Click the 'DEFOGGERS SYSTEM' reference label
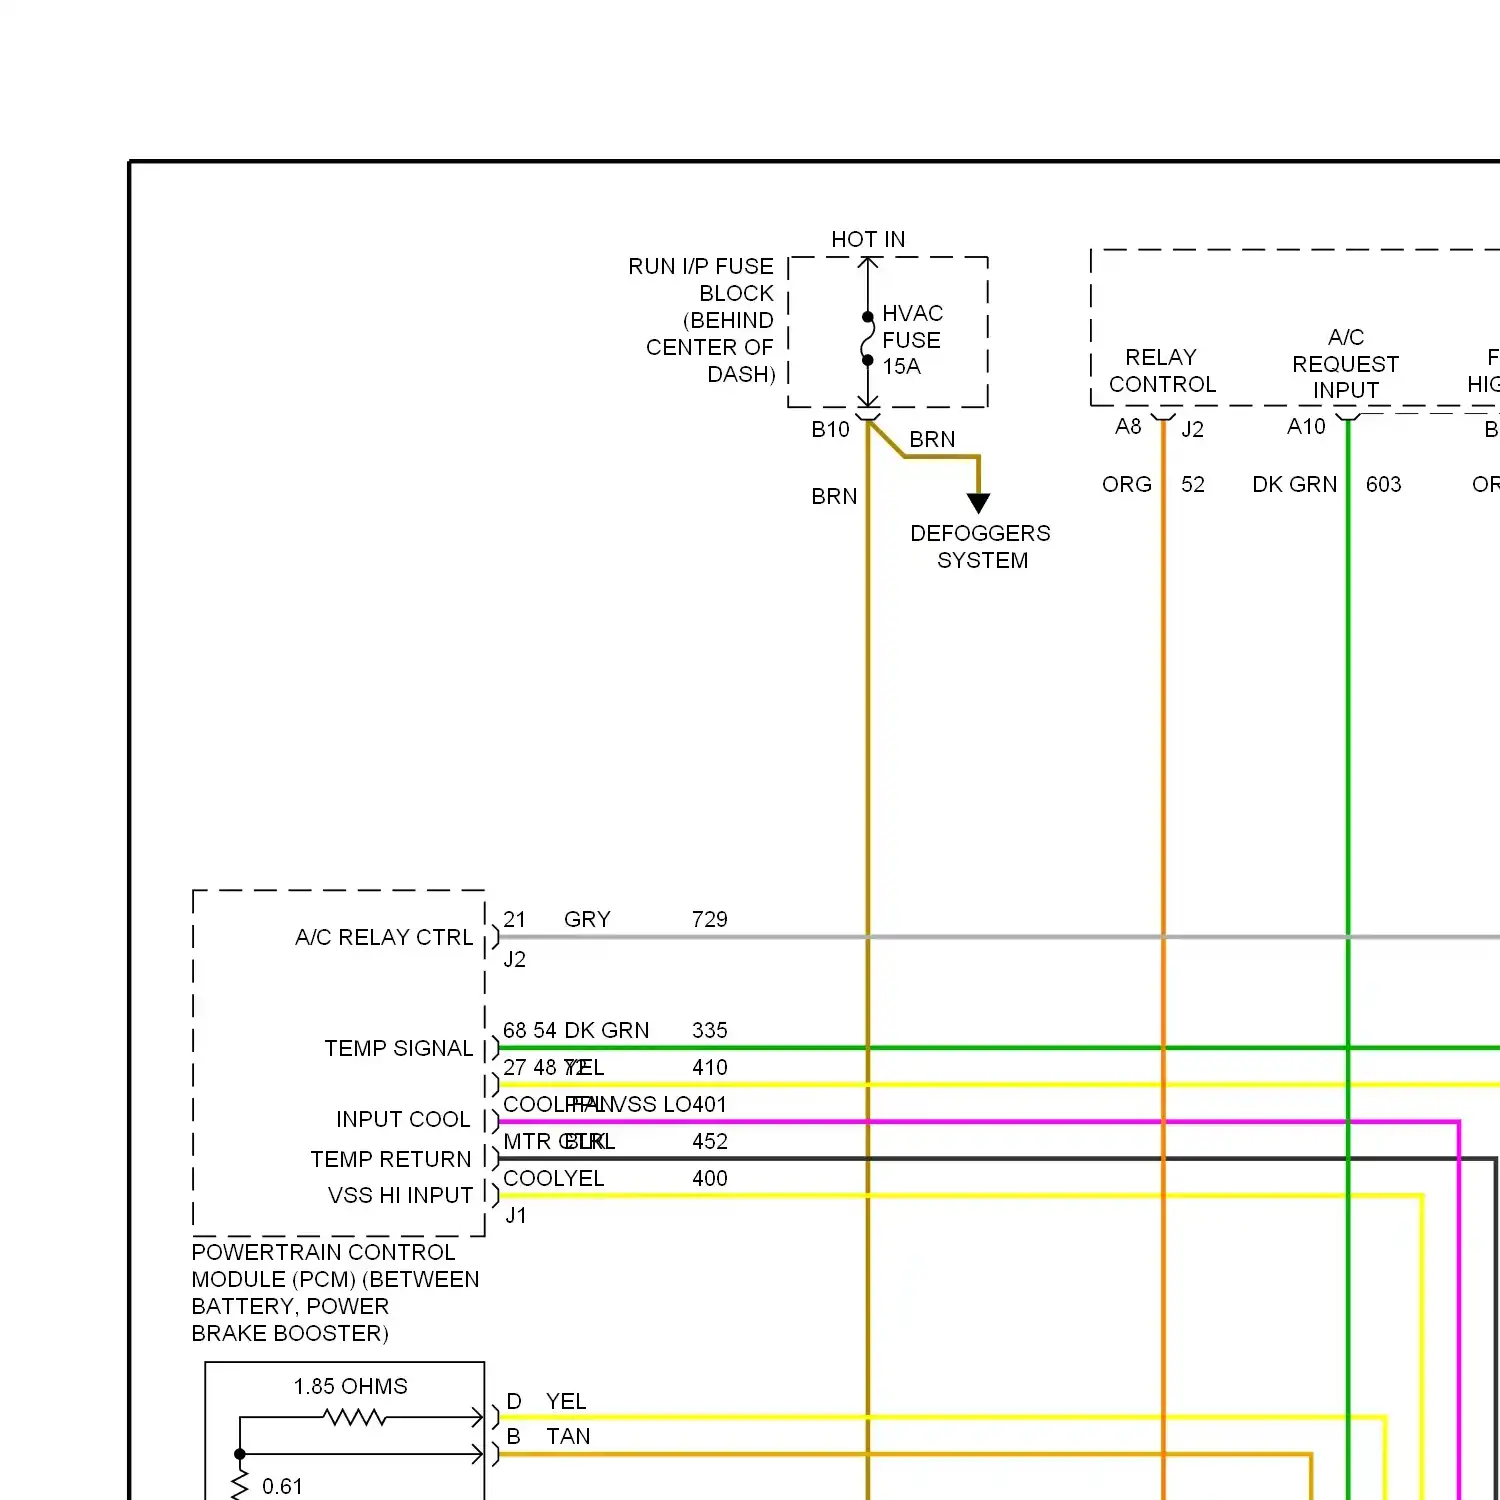The height and width of the screenshot is (1500, 1500). click(980, 547)
